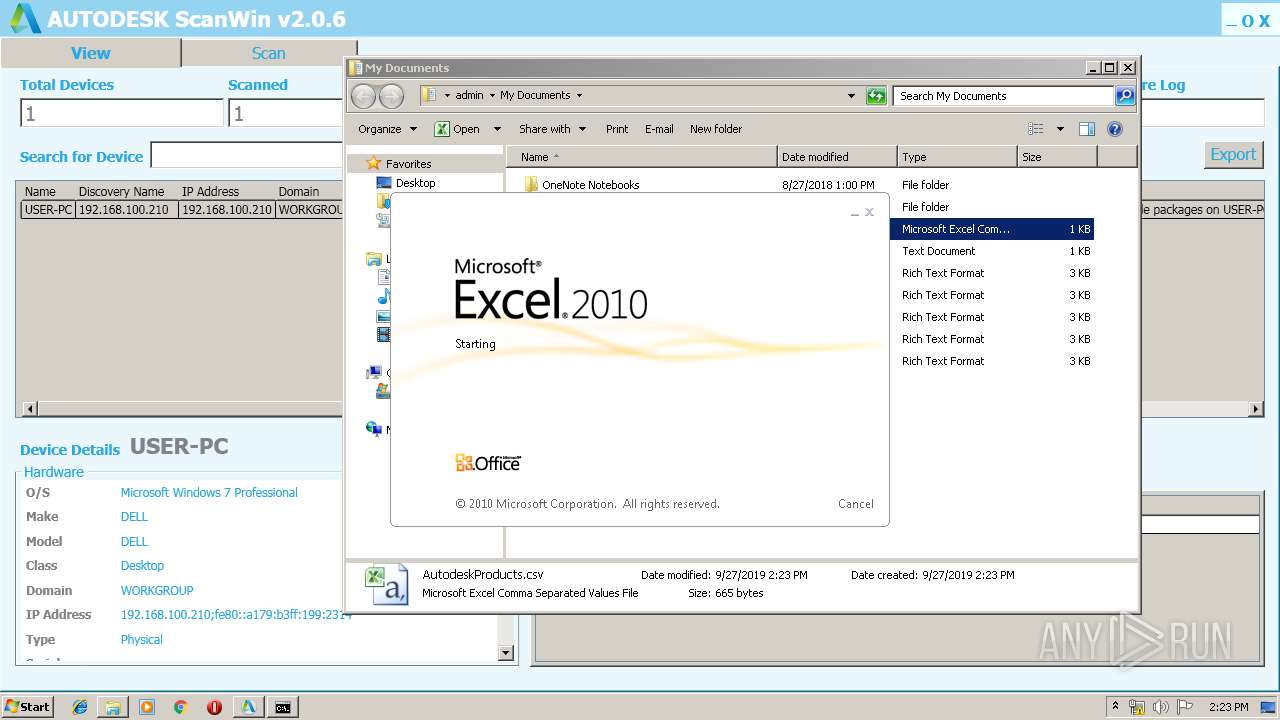Screen dimensions: 1280x720
Task: Open Windows Media Player from taskbar
Action: (147, 707)
